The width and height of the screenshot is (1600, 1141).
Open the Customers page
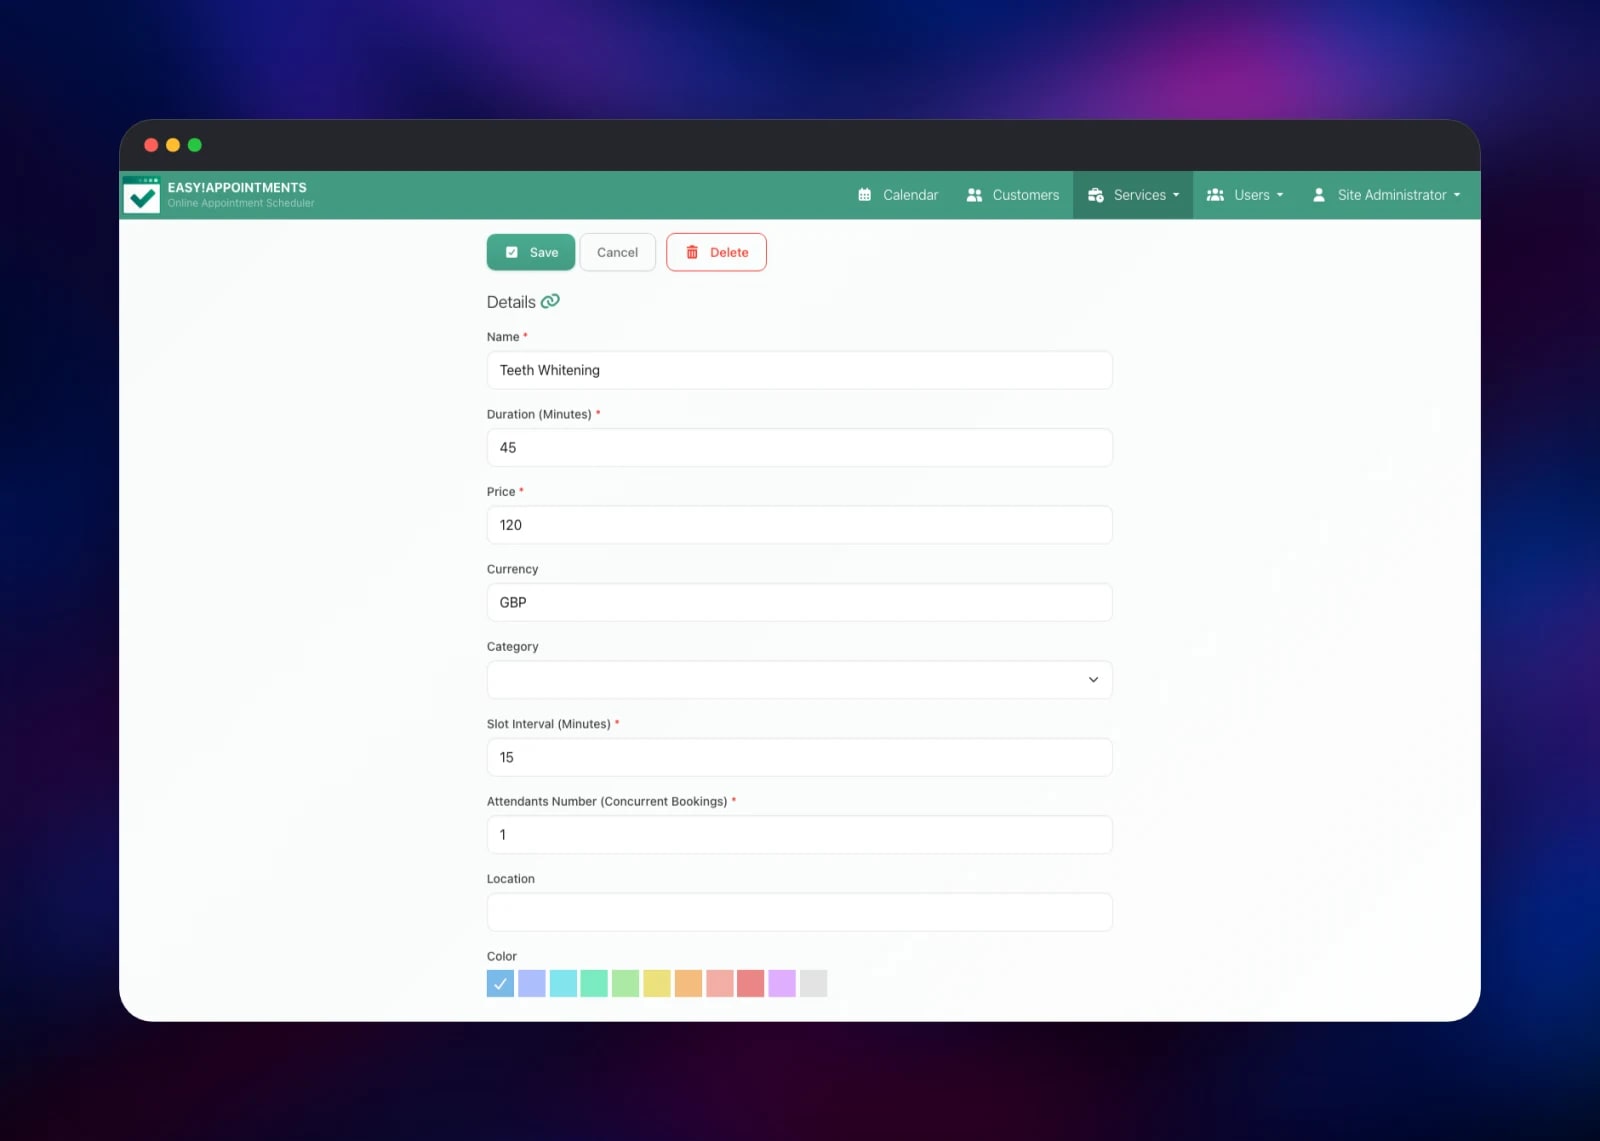point(1013,195)
